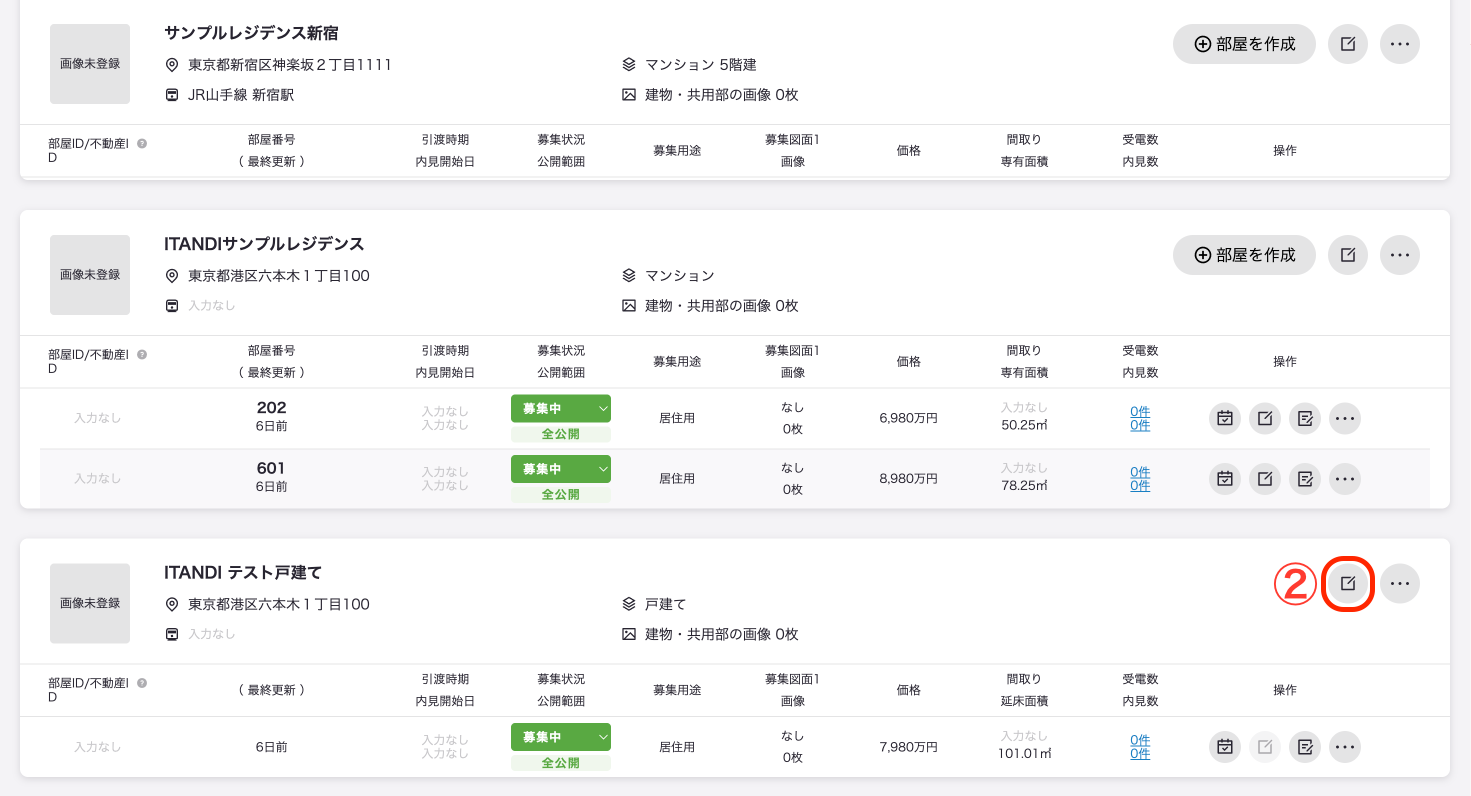Click 部屋を作成 button for サンプルレジデンス新宿
1471x796 pixels.
pos(1244,44)
